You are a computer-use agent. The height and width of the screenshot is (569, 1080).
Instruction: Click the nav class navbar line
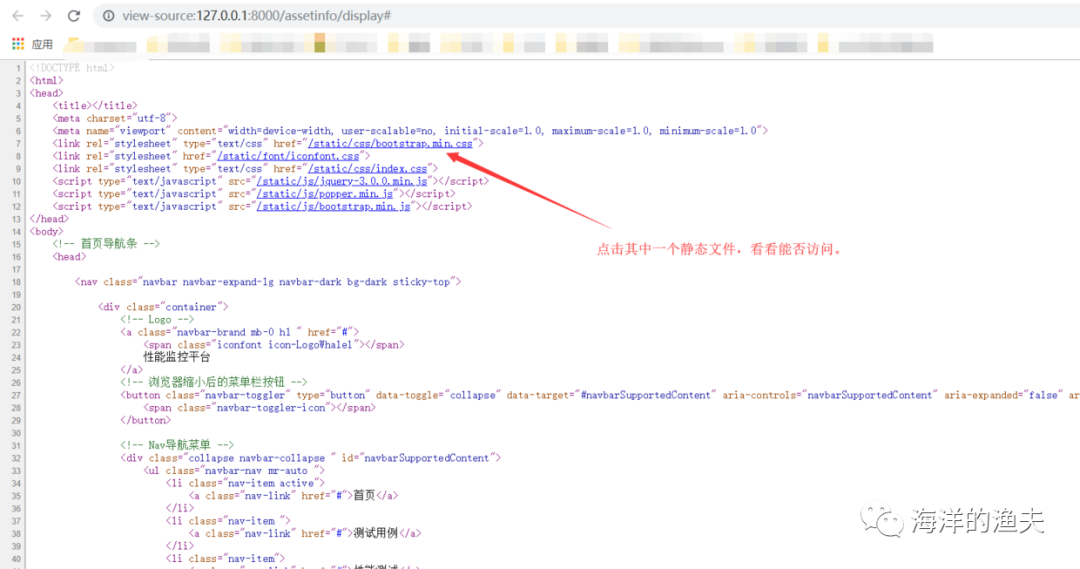click(268, 282)
